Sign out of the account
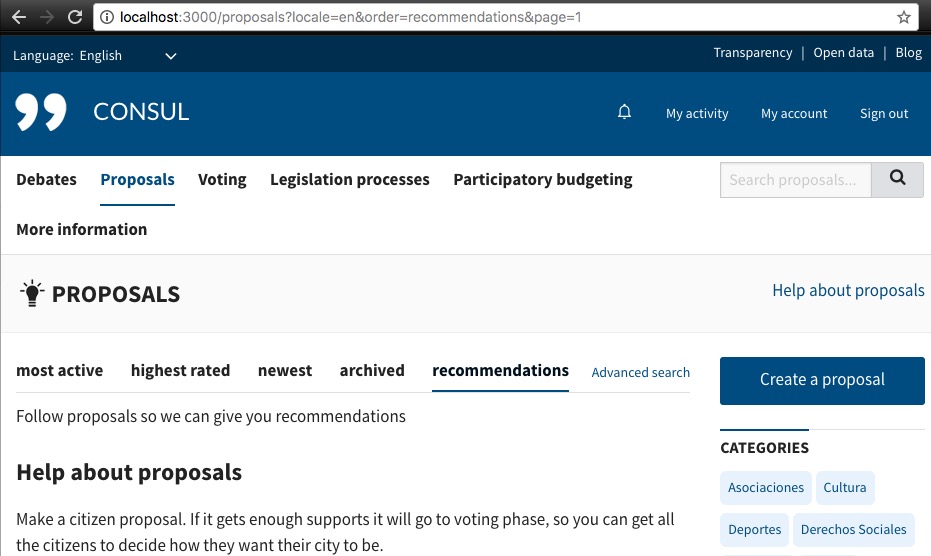The image size is (931, 556). (884, 114)
